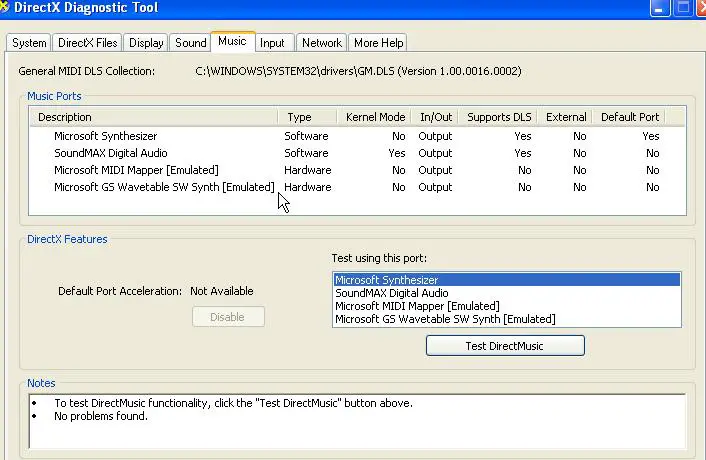Click the External column header

(x=566, y=117)
